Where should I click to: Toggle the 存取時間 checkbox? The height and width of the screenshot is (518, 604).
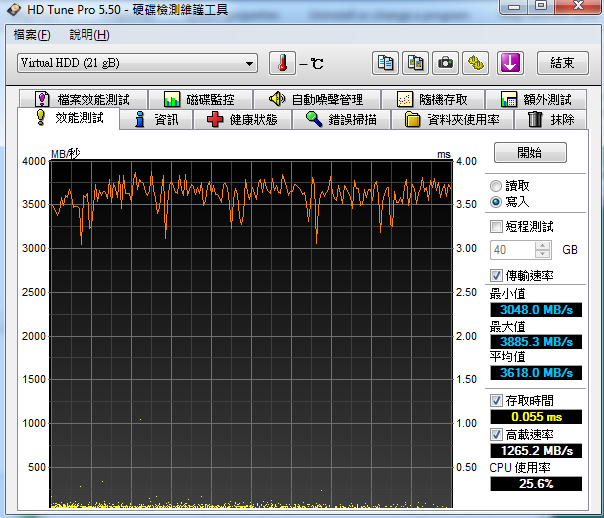pyautogui.click(x=497, y=400)
